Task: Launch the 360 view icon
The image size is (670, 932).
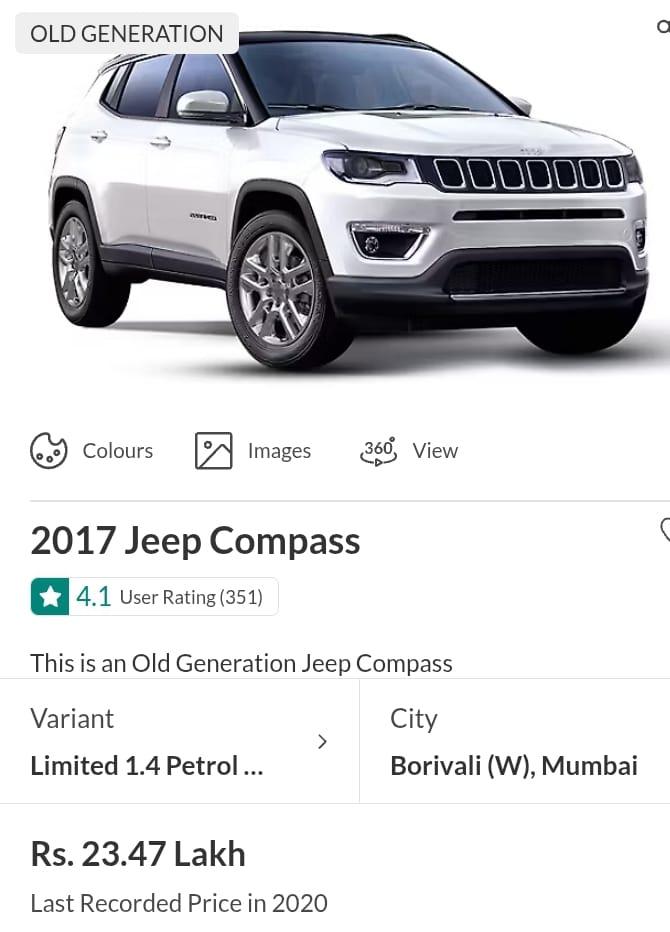Action: point(378,451)
